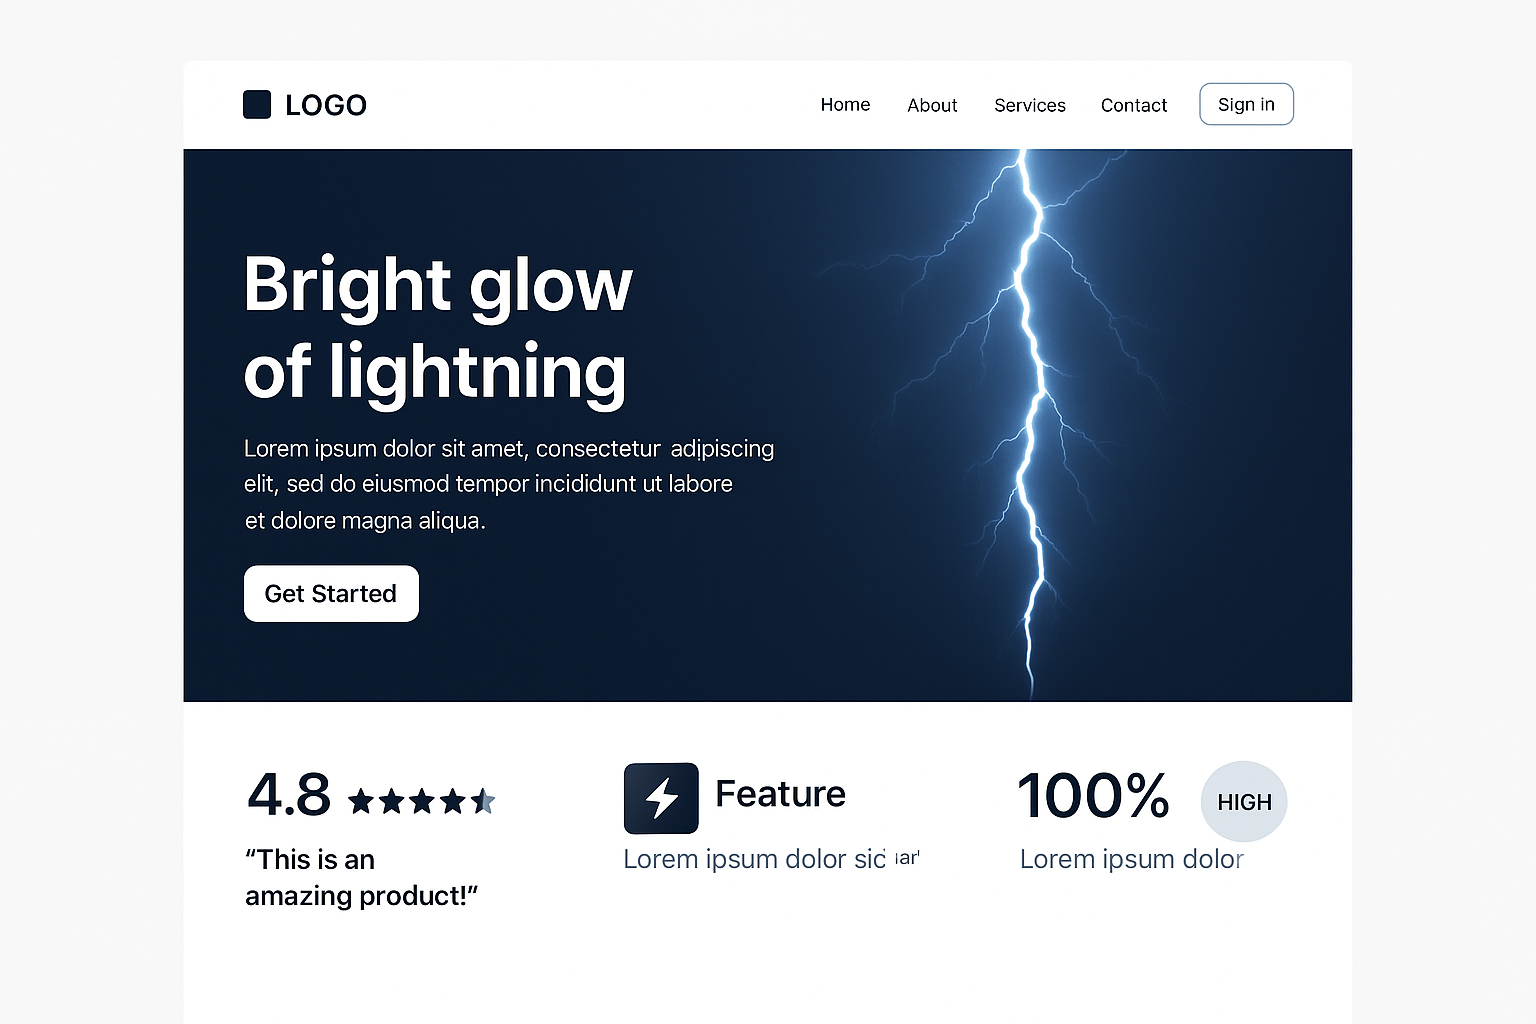Click the first rating star
The height and width of the screenshot is (1024, 1536).
tap(361, 801)
